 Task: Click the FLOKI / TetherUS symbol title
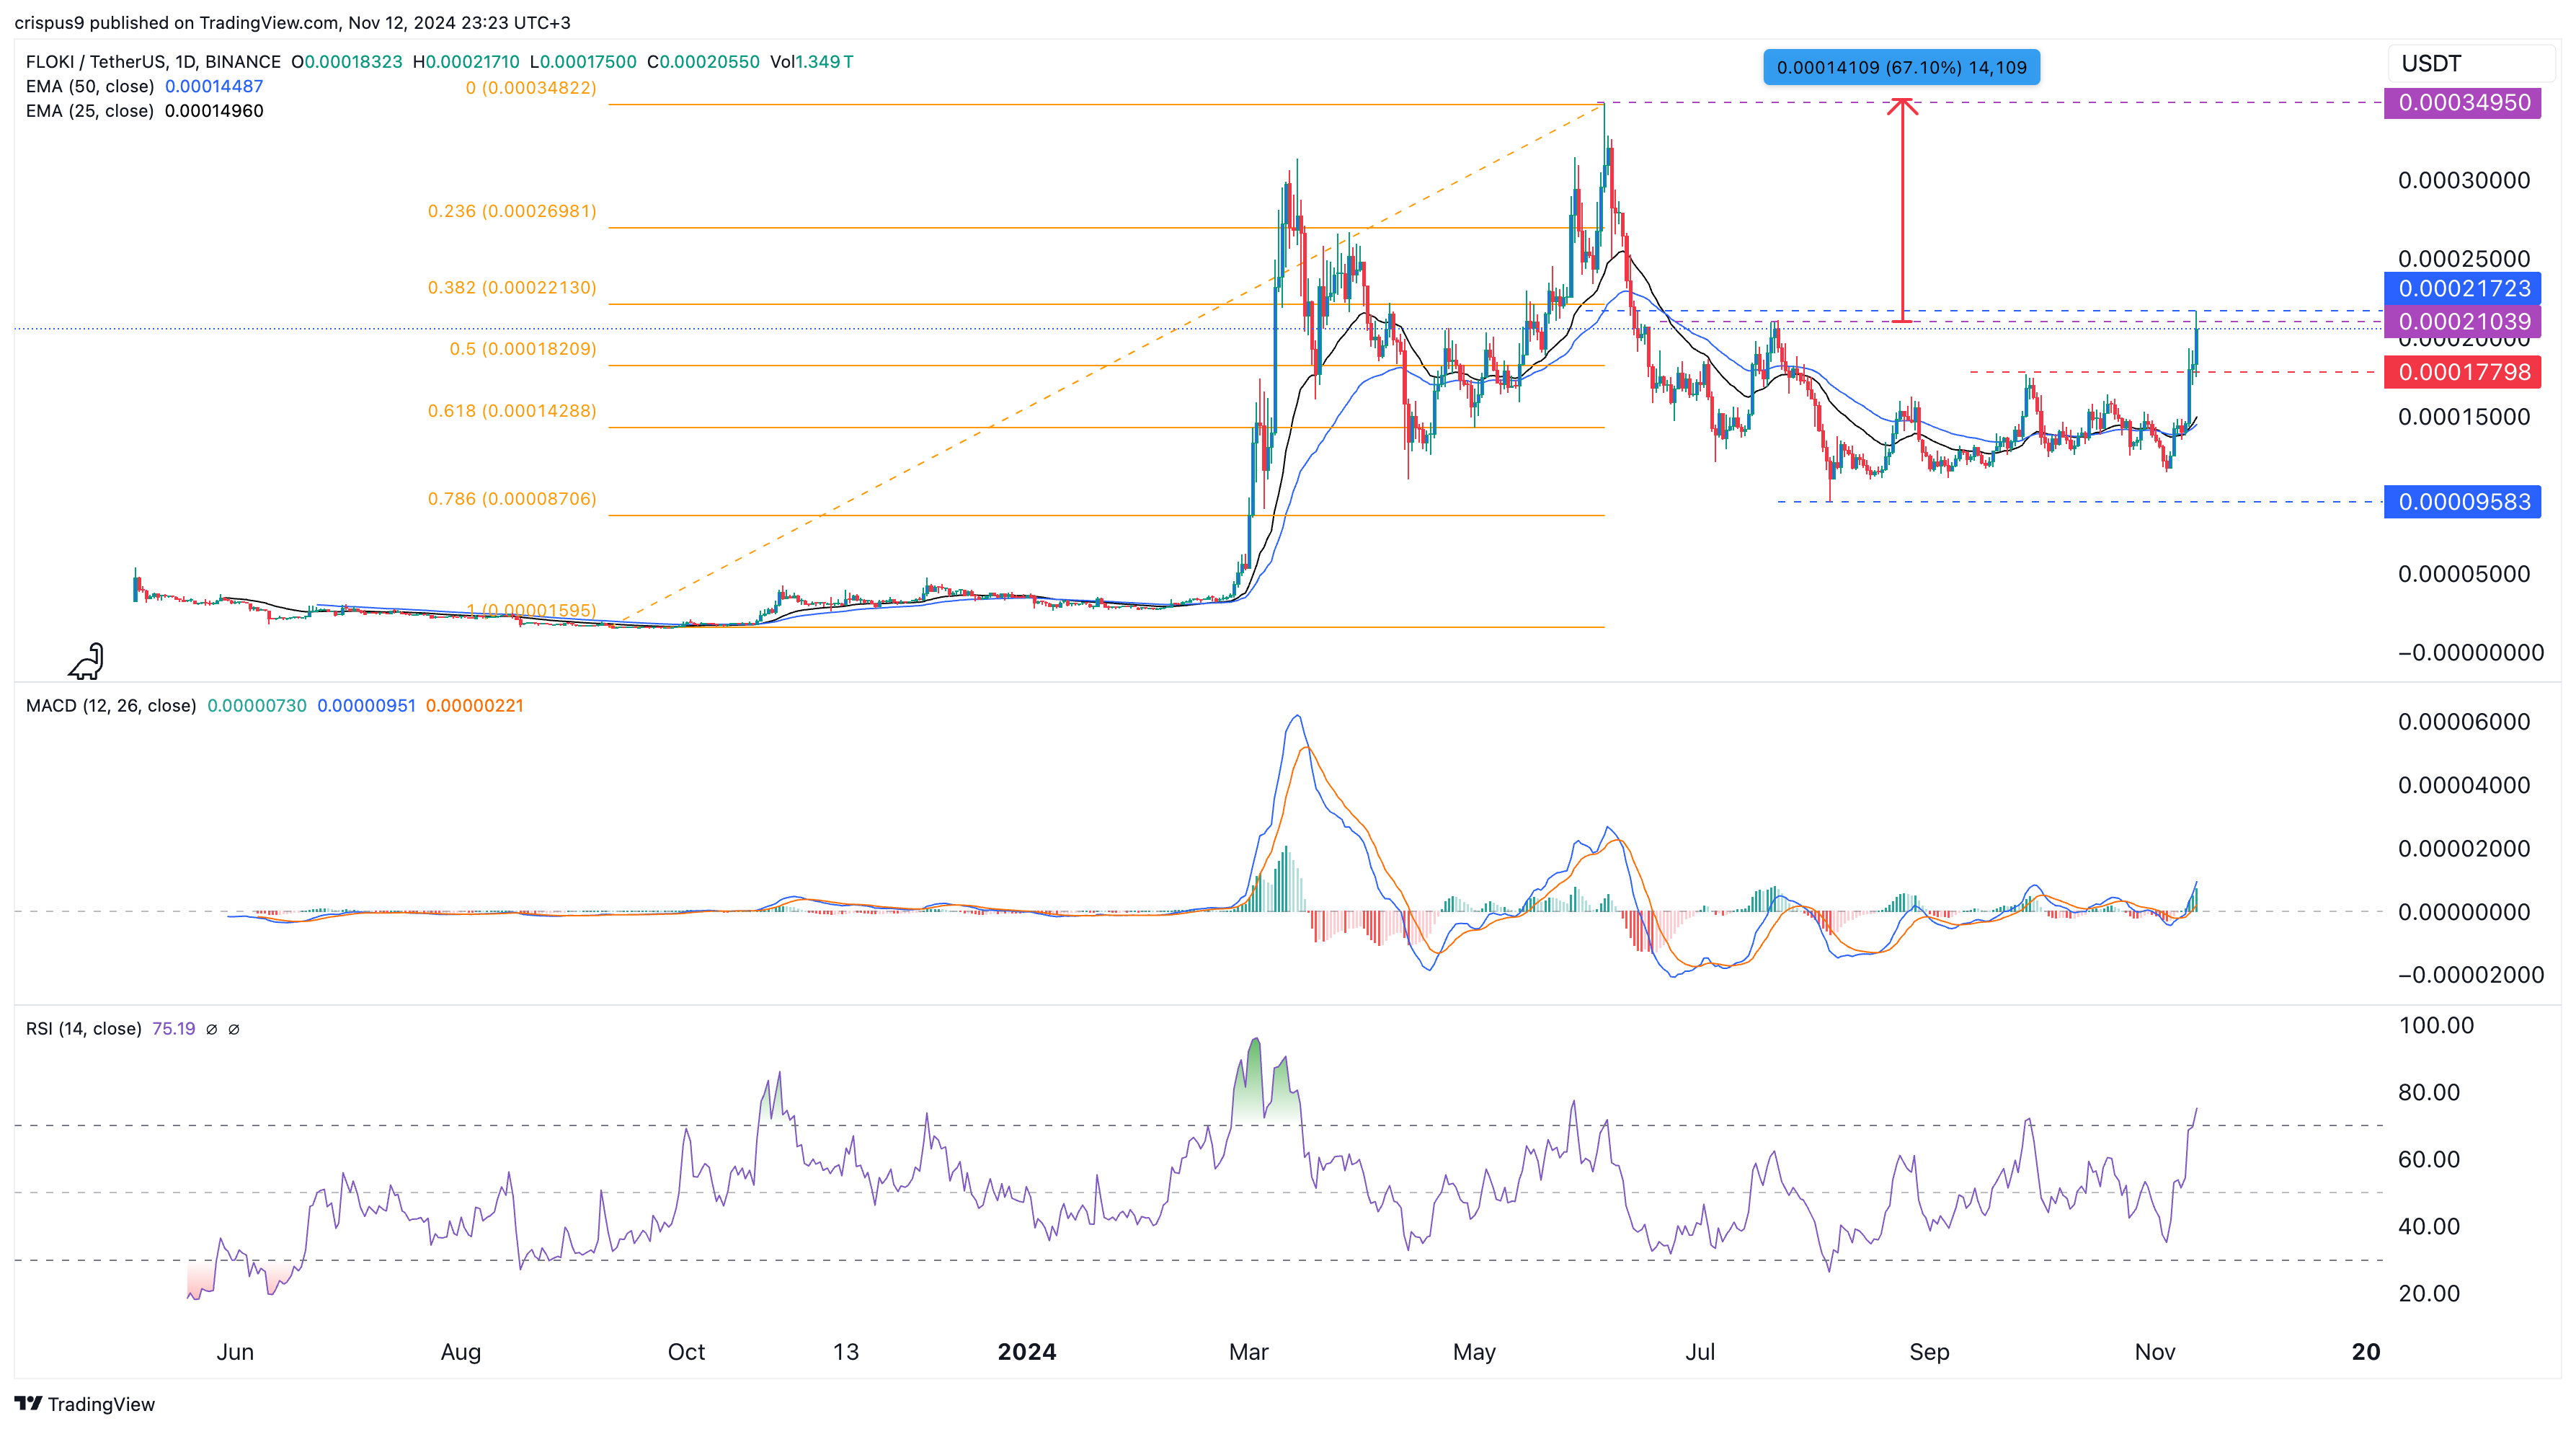tap(153, 61)
